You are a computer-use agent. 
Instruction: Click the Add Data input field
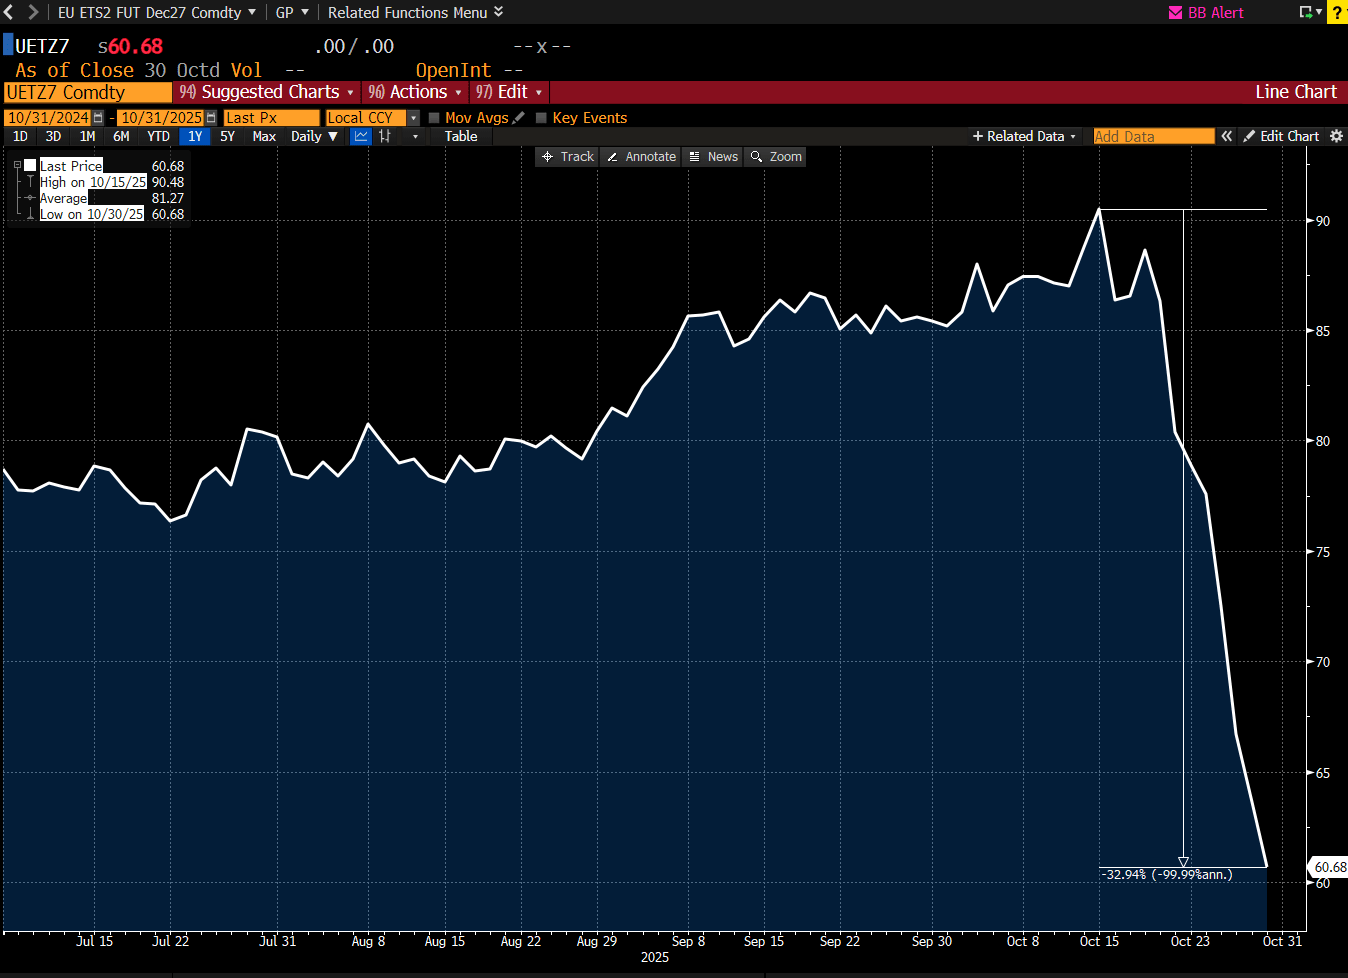tap(1153, 136)
